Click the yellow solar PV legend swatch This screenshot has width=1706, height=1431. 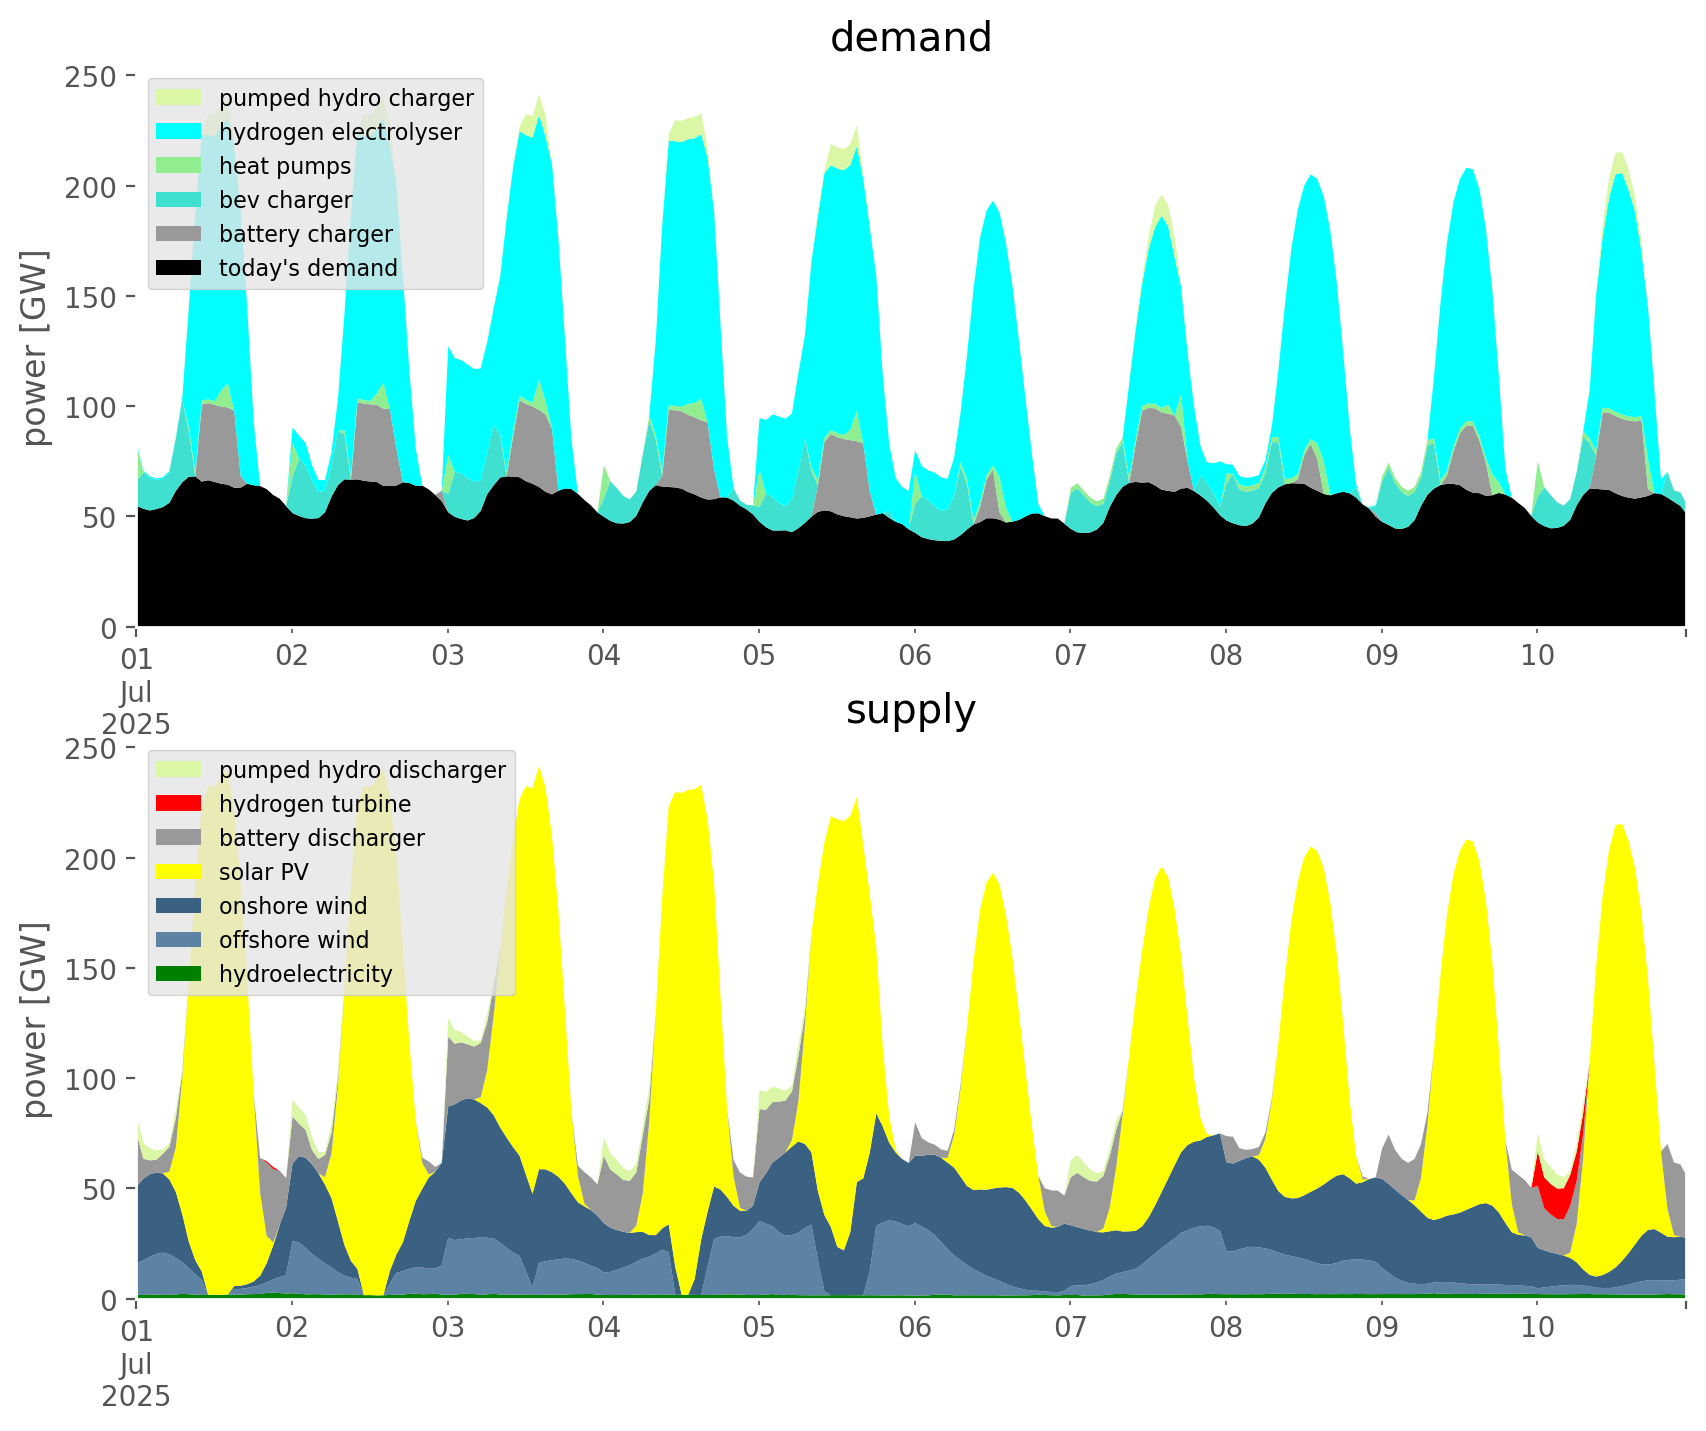[180, 872]
